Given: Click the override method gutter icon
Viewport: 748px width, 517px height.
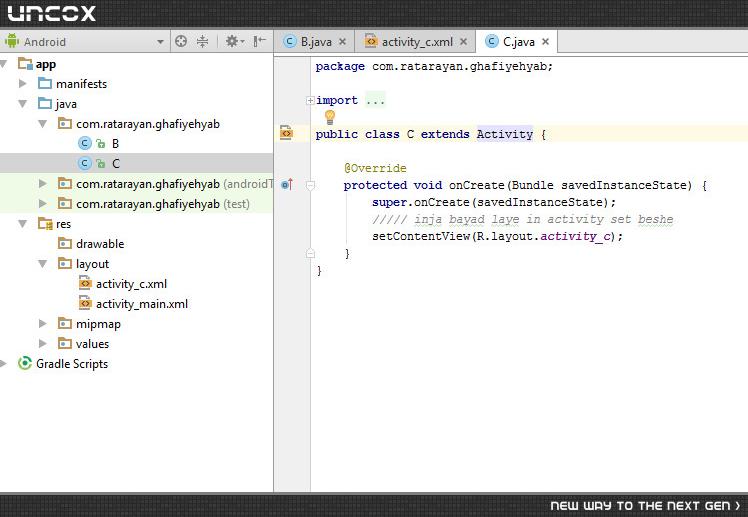Looking at the screenshot, I should [287, 185].
